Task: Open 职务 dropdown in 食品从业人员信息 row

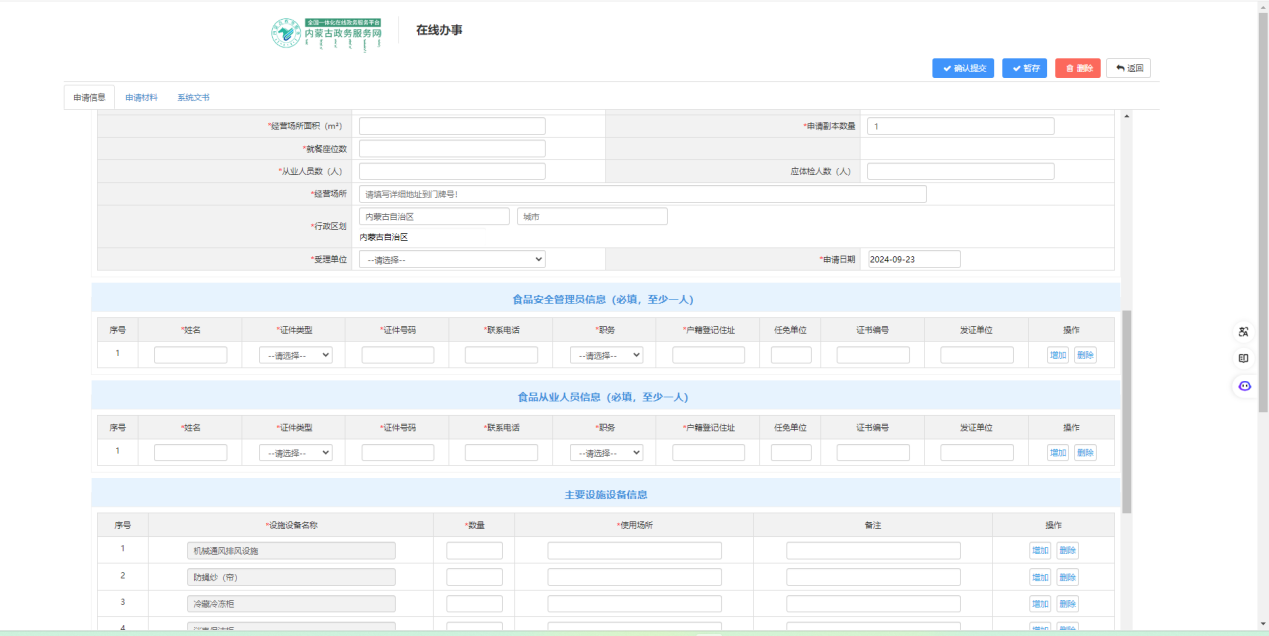Action: pyautogui.click(x=606, y=452)
